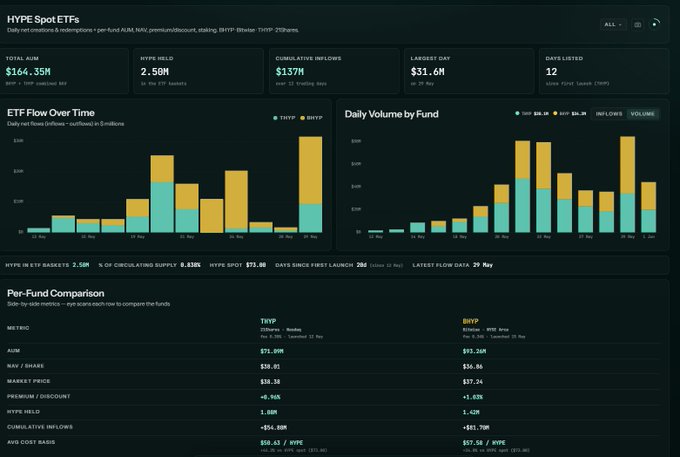The width and height of the screenshot is (680, 457).
Task: Click the AVG COST BASIS row label
Action: 31,442
